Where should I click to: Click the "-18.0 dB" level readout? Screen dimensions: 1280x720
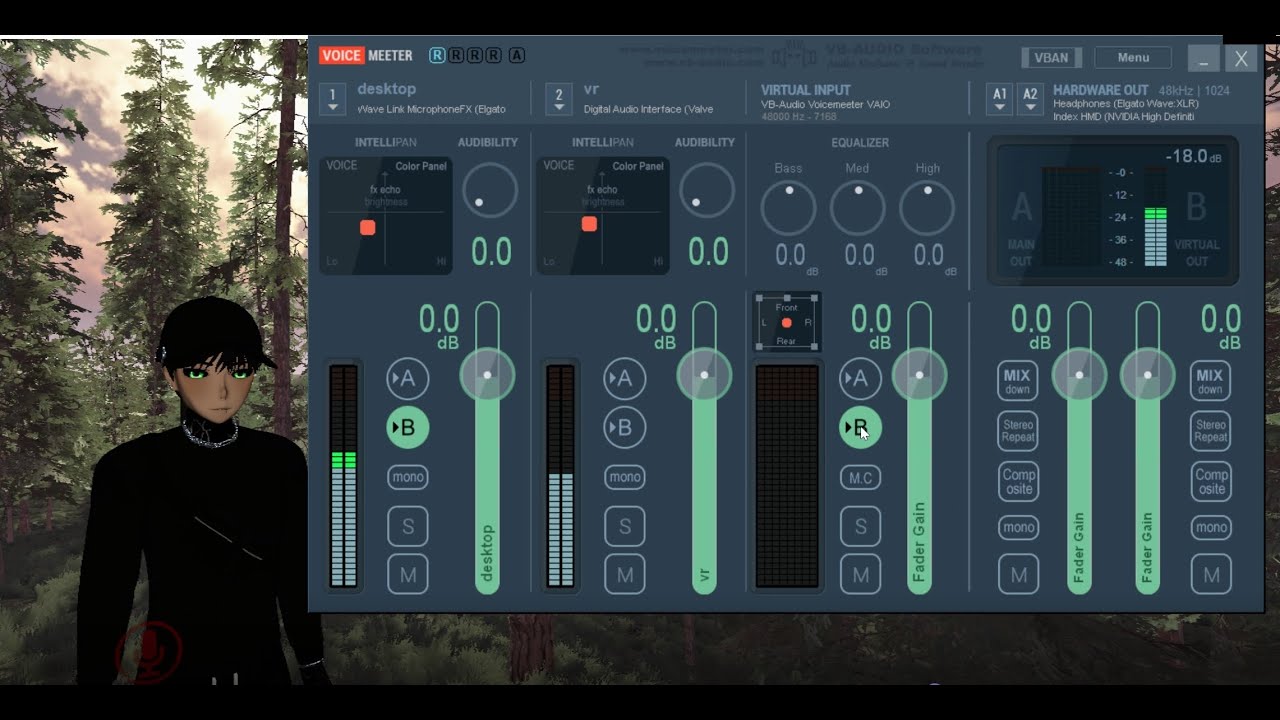point(1193,157)
